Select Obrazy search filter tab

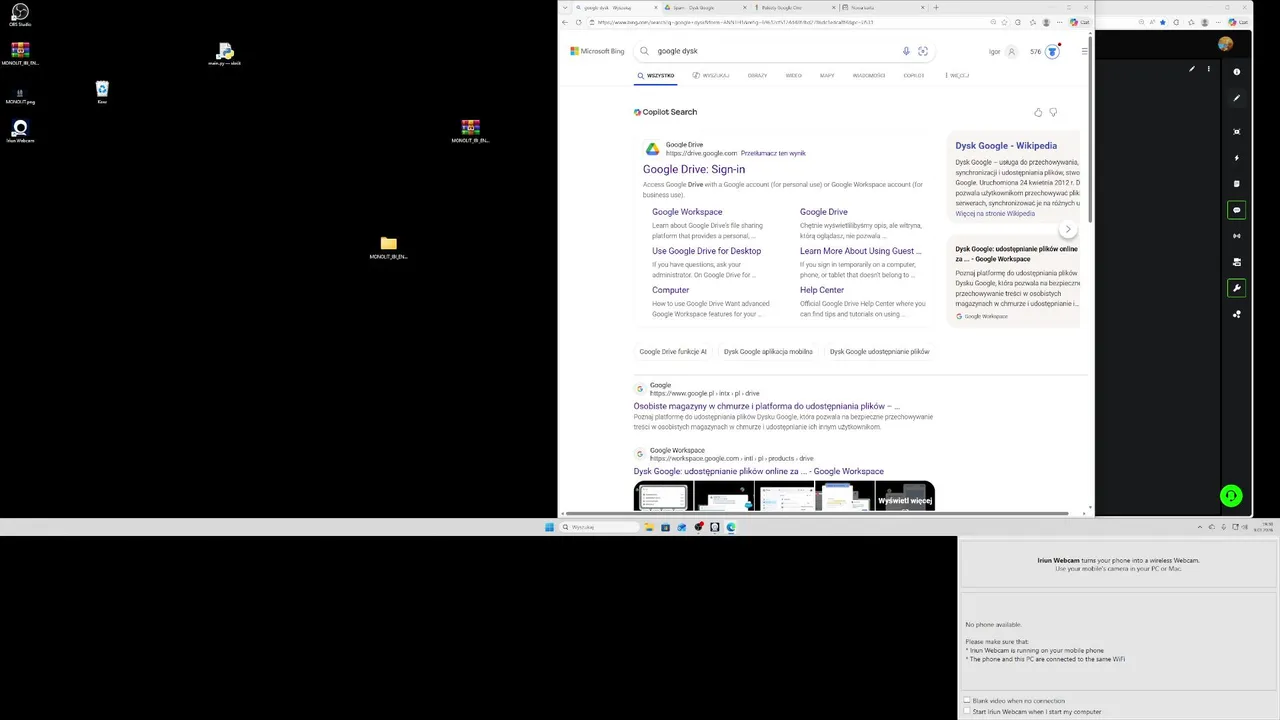click(757, 75)
